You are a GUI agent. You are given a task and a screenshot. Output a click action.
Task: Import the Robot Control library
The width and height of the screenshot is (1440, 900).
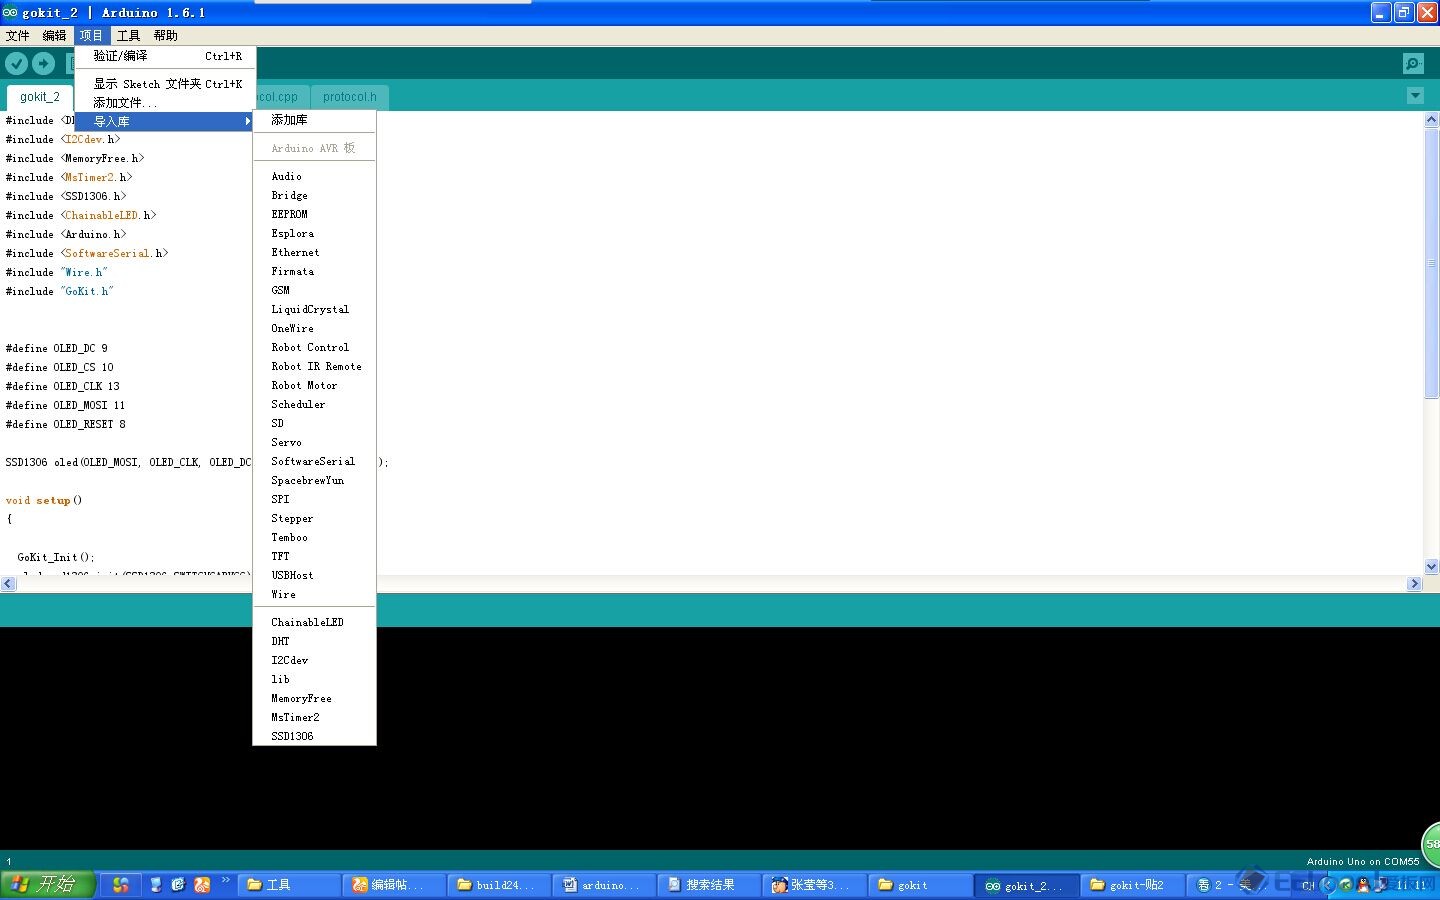[x=314, y=347]
